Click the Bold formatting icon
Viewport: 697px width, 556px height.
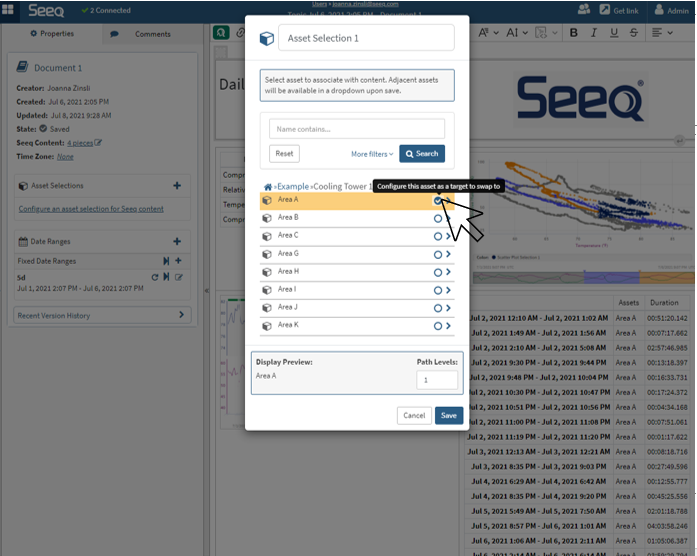(x=574, y=32)
